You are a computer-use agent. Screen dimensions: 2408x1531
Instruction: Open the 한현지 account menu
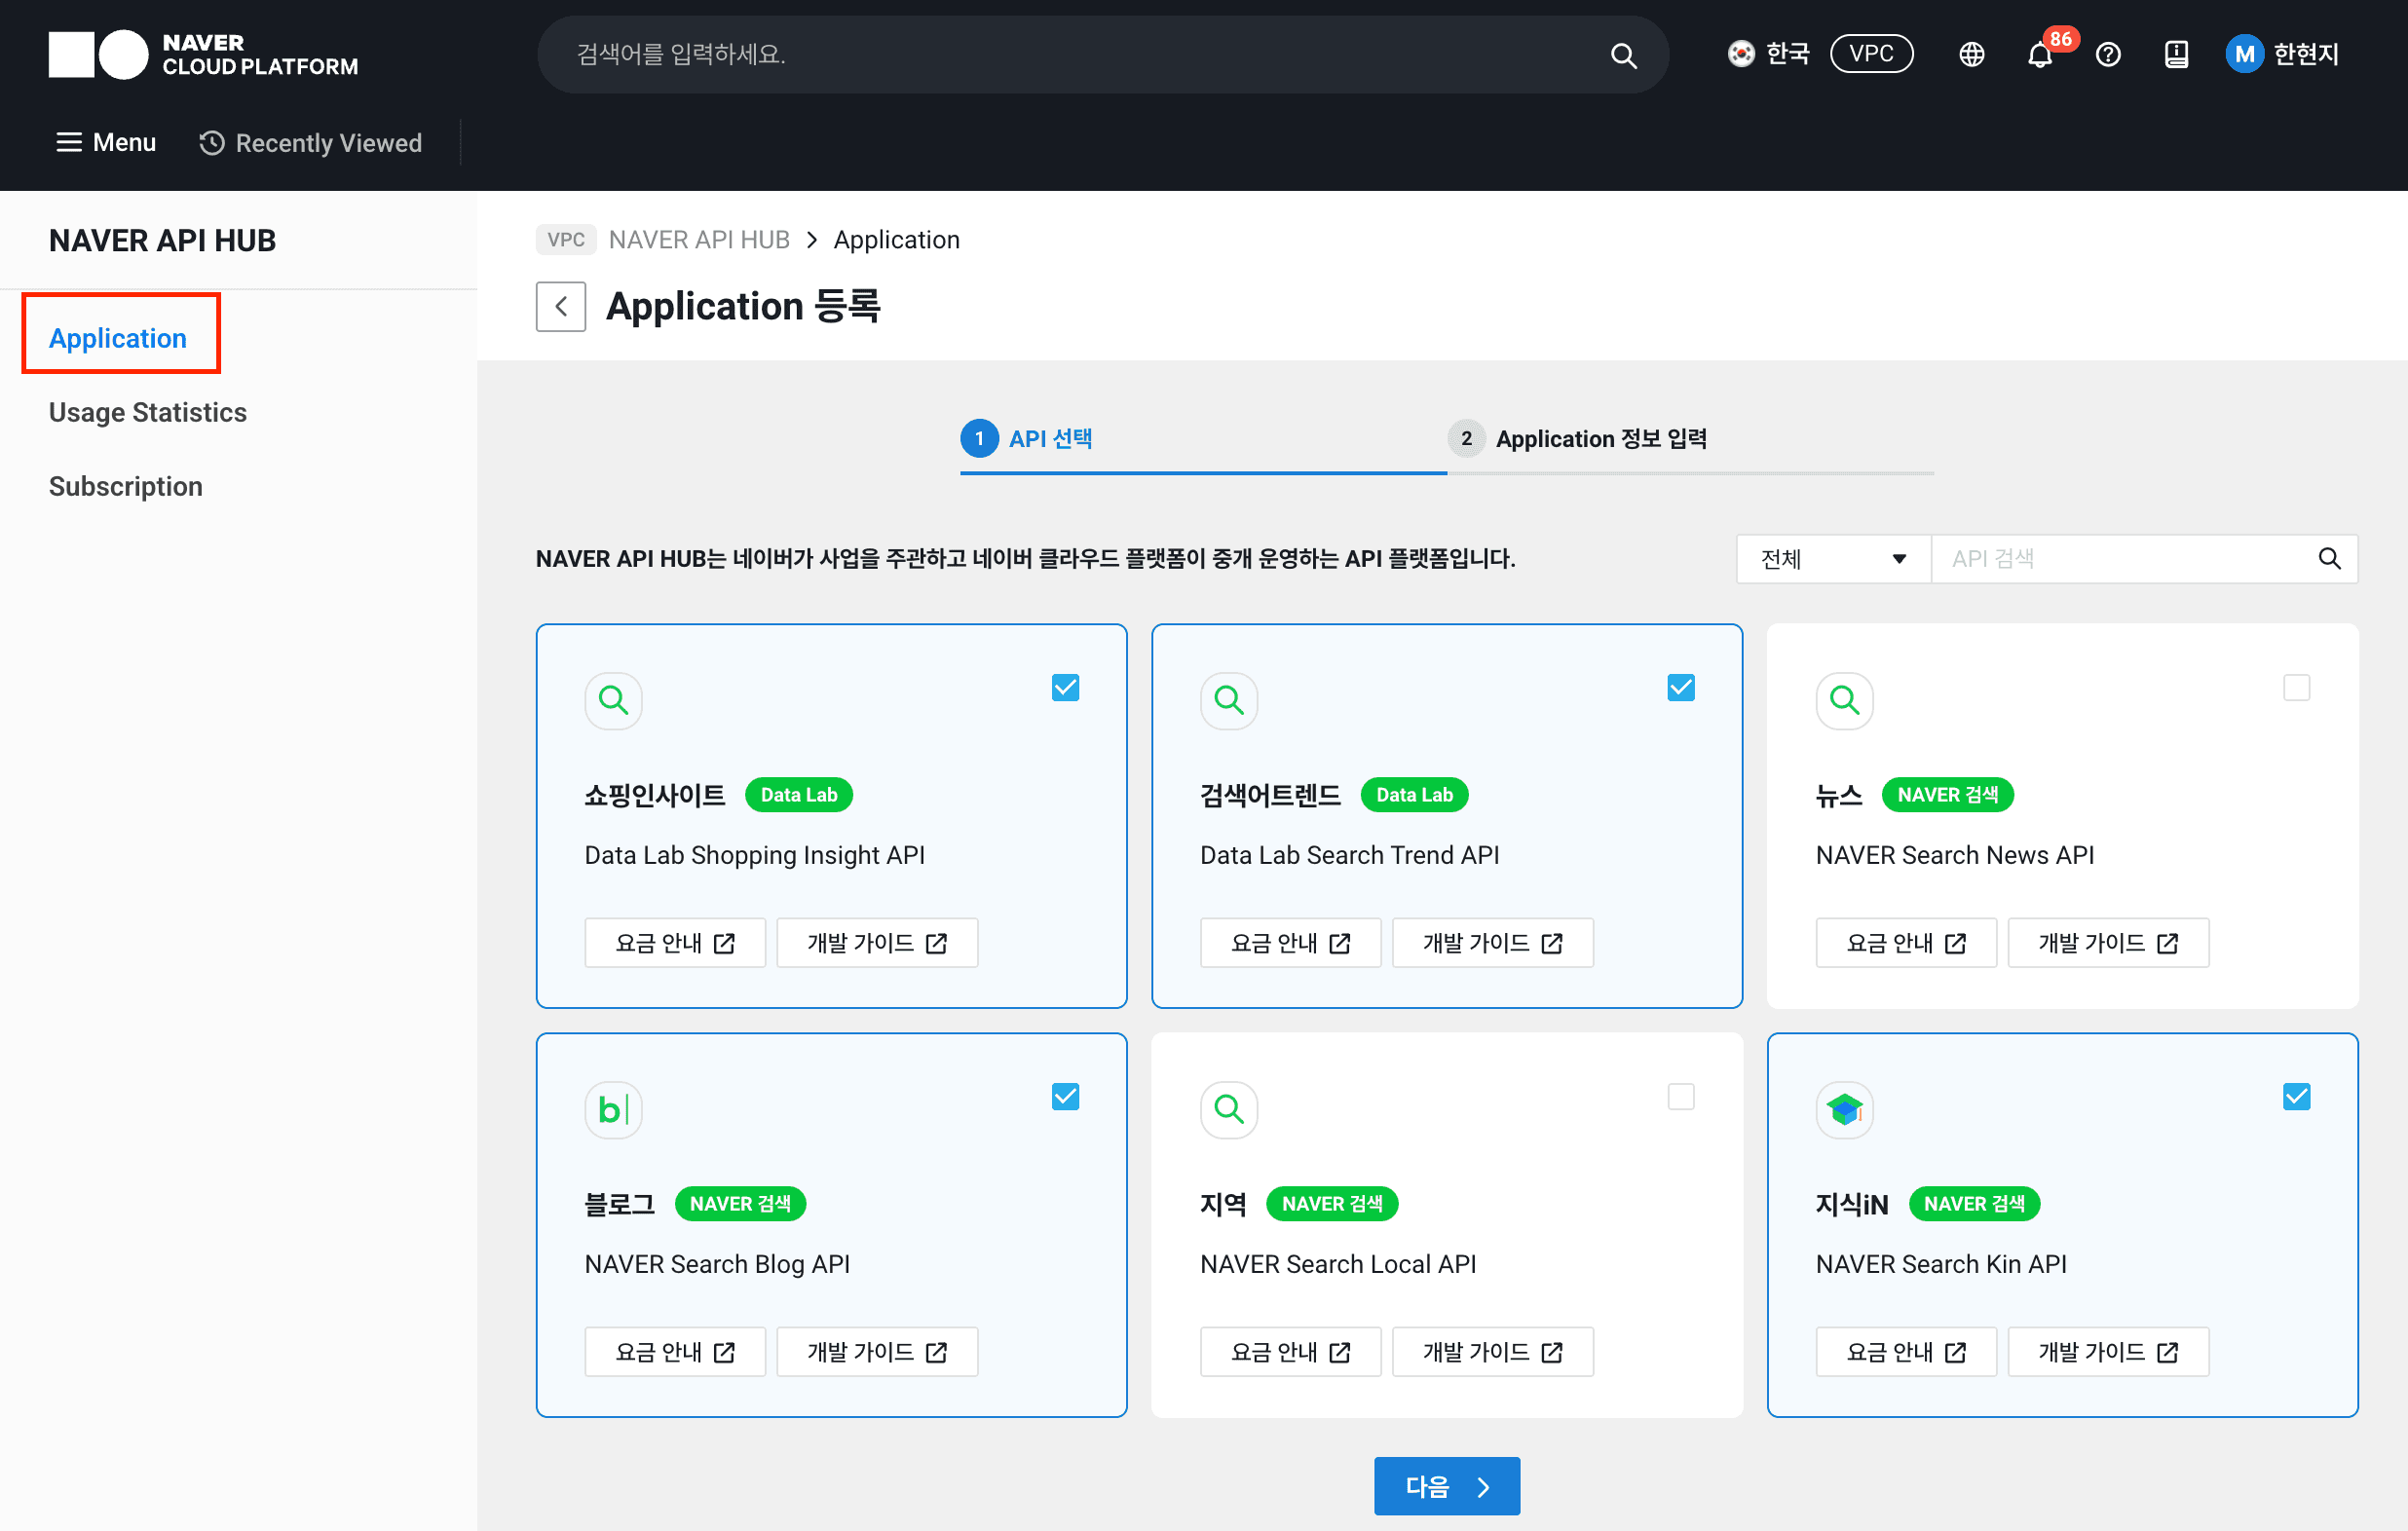click(2283, 54)
